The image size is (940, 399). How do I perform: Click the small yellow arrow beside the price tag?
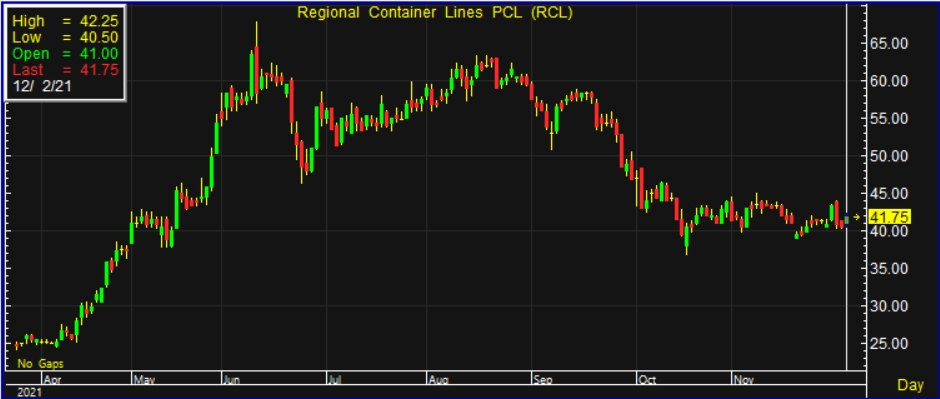pyautogui.click(x=856, y=216)
